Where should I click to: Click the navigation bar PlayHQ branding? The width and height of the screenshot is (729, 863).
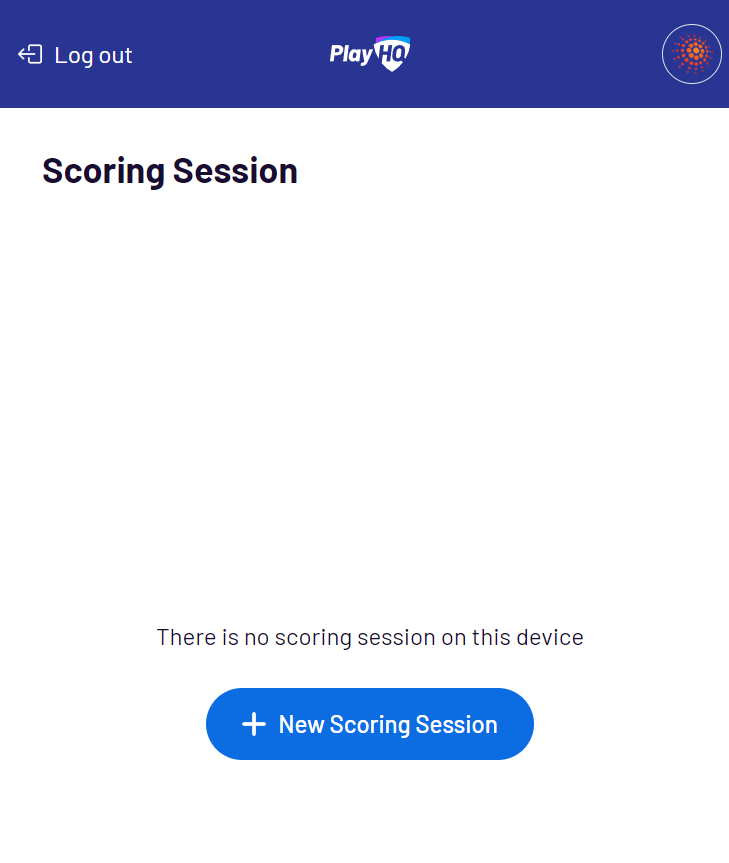pos(369,53)
